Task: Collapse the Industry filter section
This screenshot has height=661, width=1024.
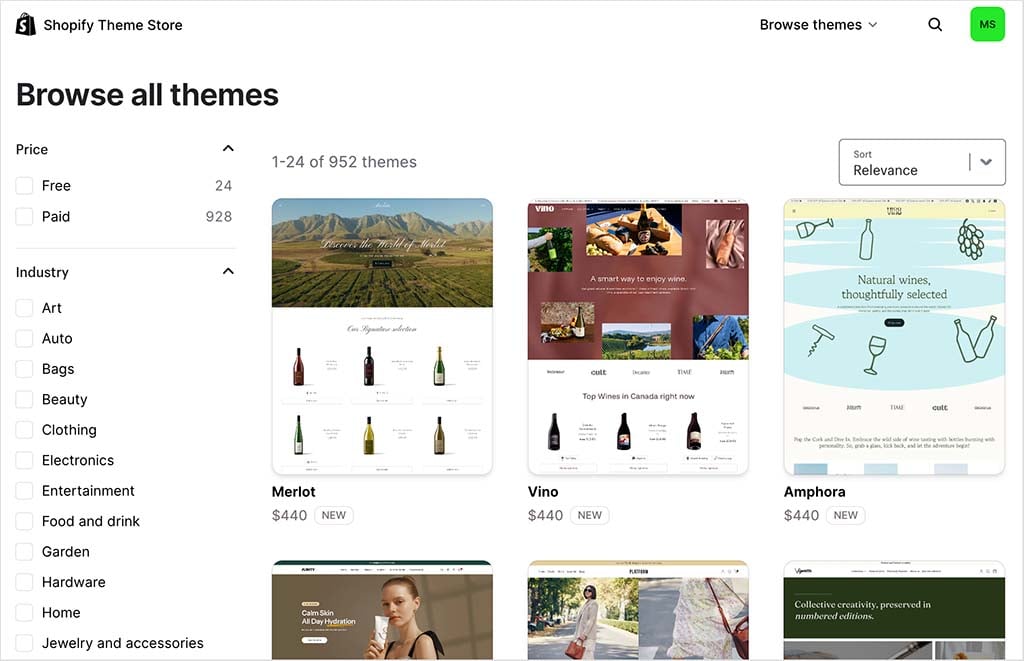Action: click(x=228, y=272)
